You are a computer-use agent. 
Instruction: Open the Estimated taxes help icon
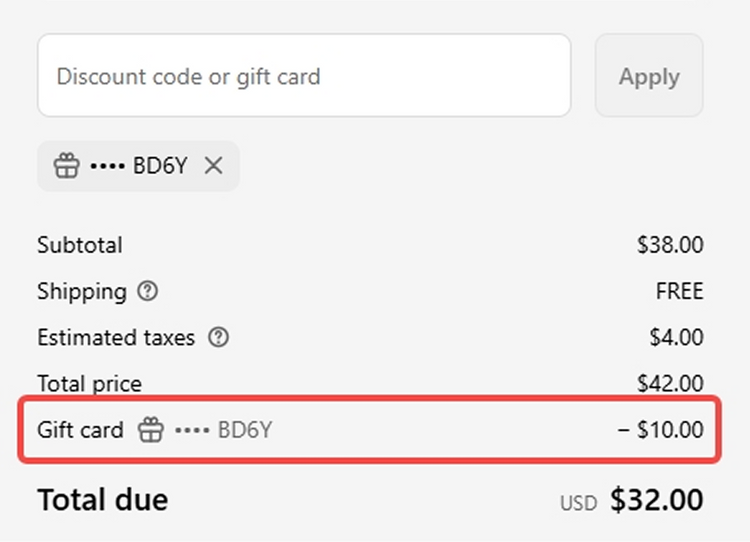point(218,338)
